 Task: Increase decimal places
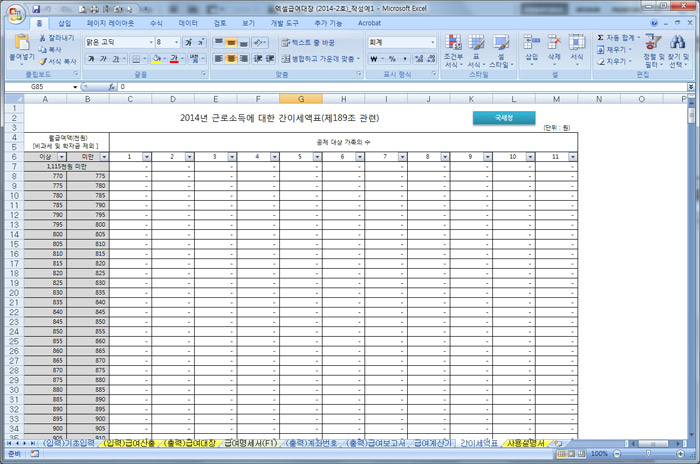coord(419,59)
